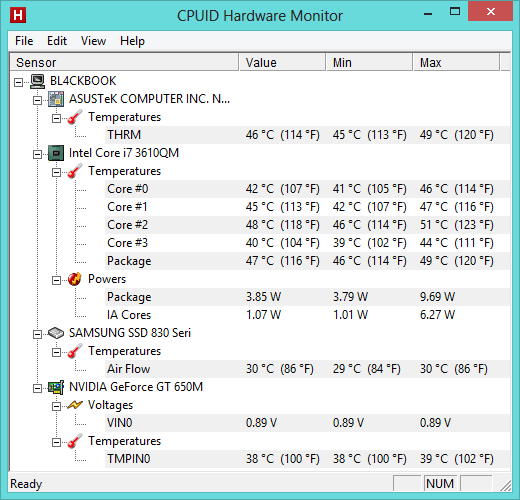Click the Value column header

point(282,62)
